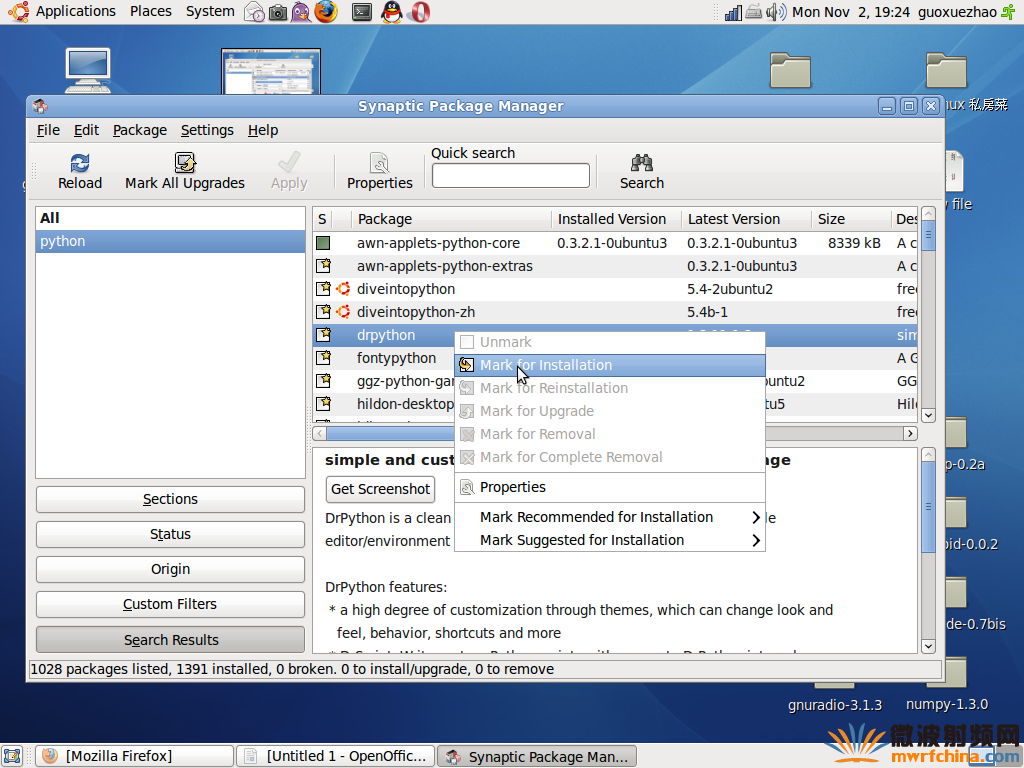The image size is (1024, 768).
Task: Open the mail clock icon in top panel
Action: pos(254,12)
